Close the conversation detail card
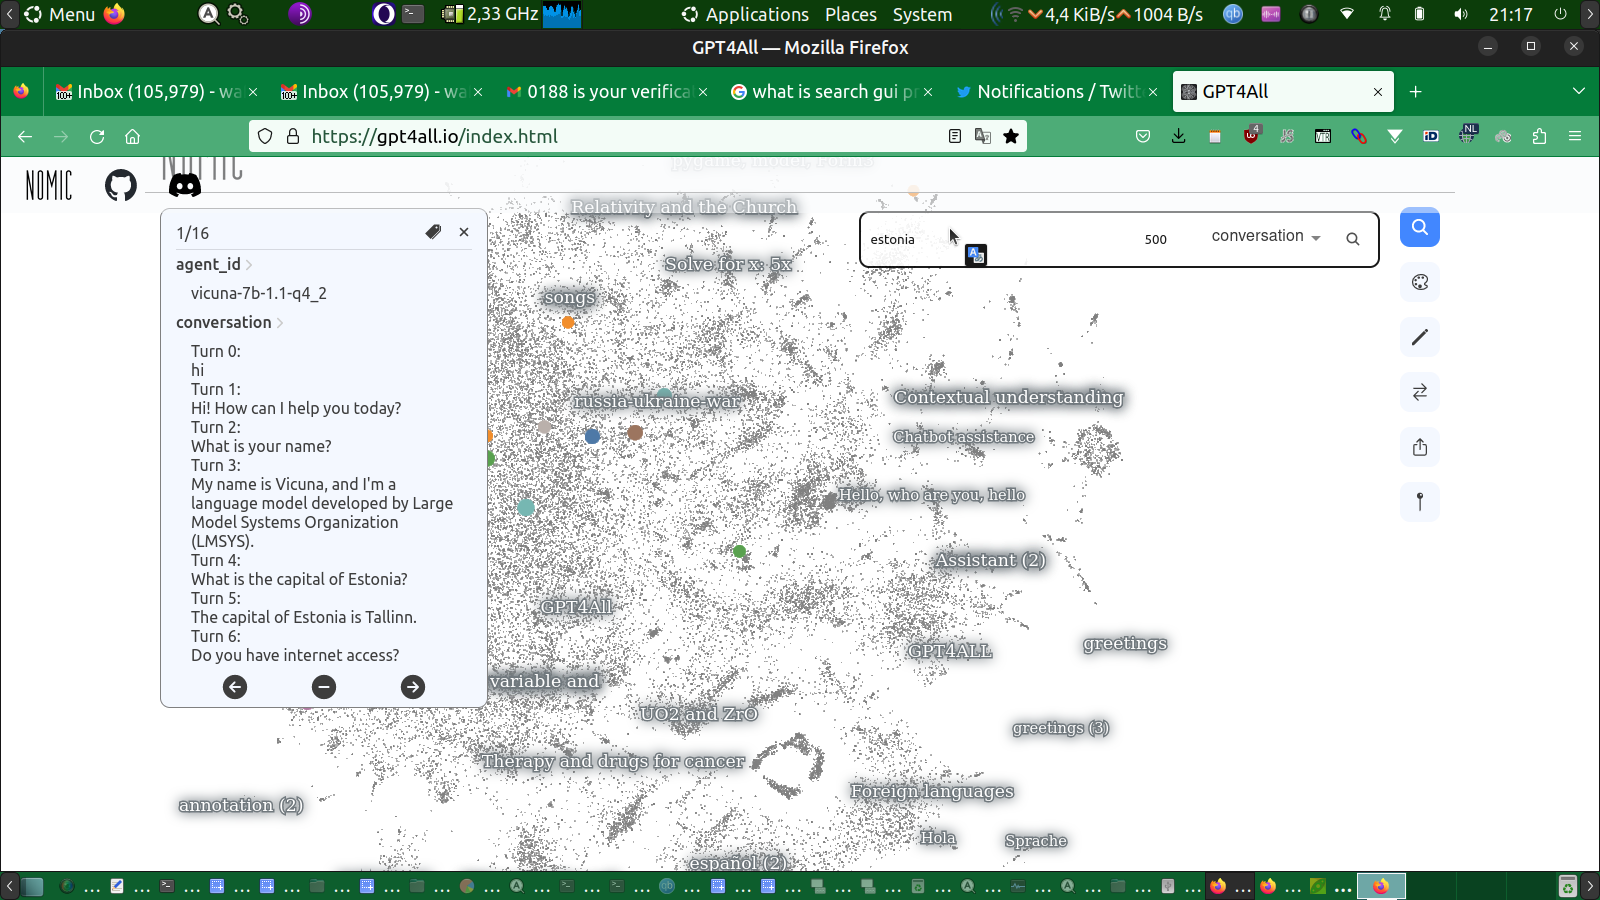This screenshot has width=1600, height=900. coord(464,232)
